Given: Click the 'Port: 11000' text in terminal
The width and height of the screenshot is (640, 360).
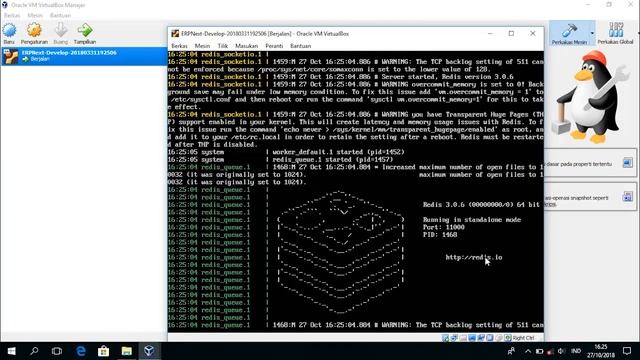Looking at the screenshot, I should pyautogui.click(x=444, y=227).
